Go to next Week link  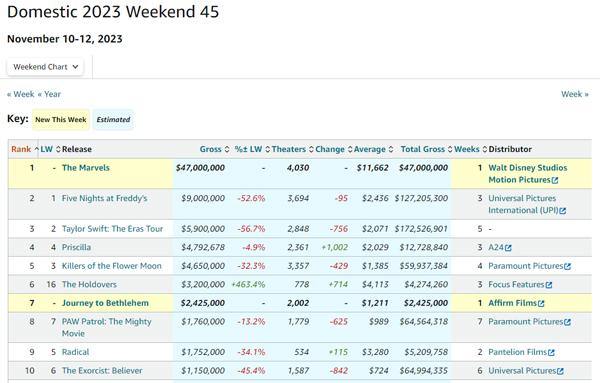click(575, 94)
